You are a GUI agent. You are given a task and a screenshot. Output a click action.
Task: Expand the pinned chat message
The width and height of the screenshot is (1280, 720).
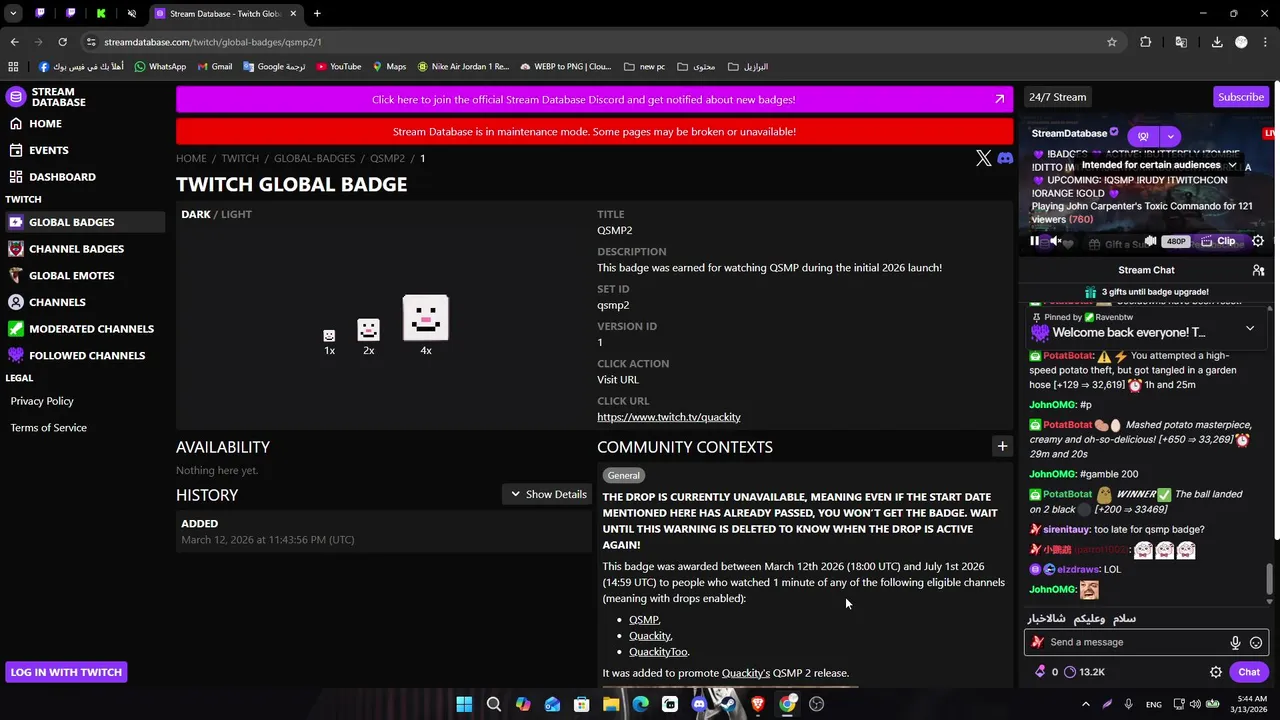tap(1250, 328)
